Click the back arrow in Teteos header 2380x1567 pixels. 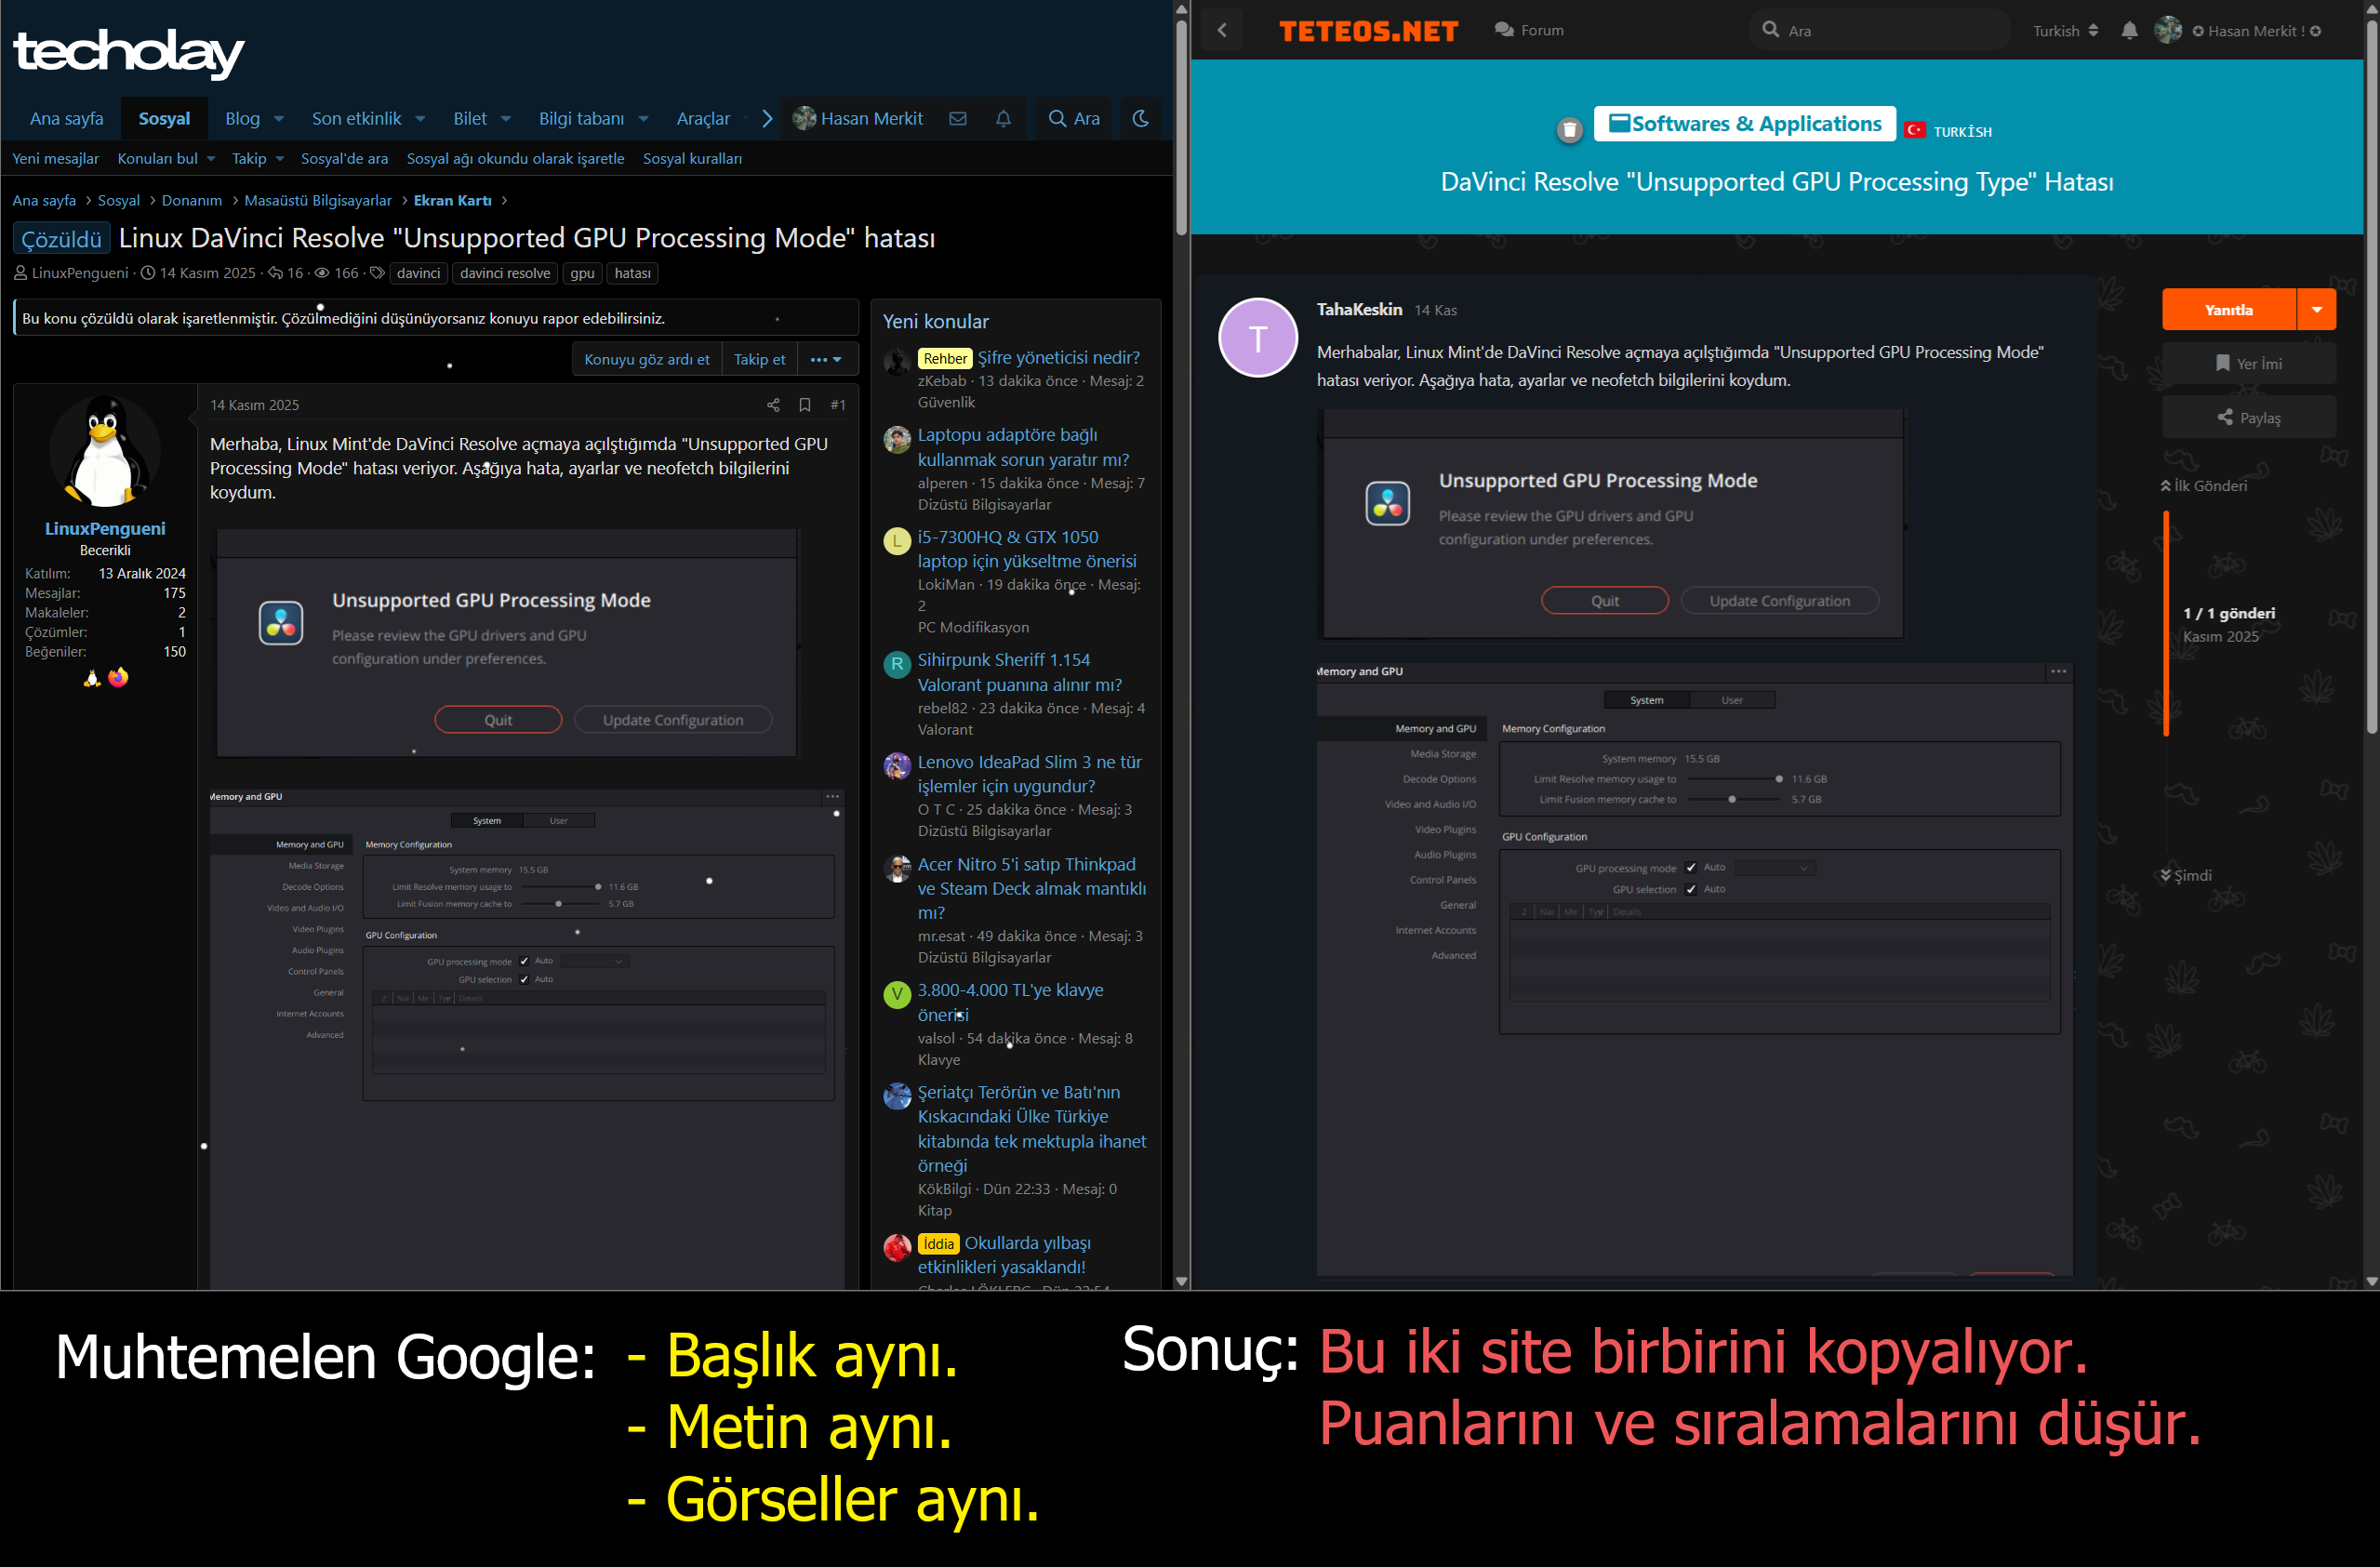pyautogui.click(x=1222, y=30)
